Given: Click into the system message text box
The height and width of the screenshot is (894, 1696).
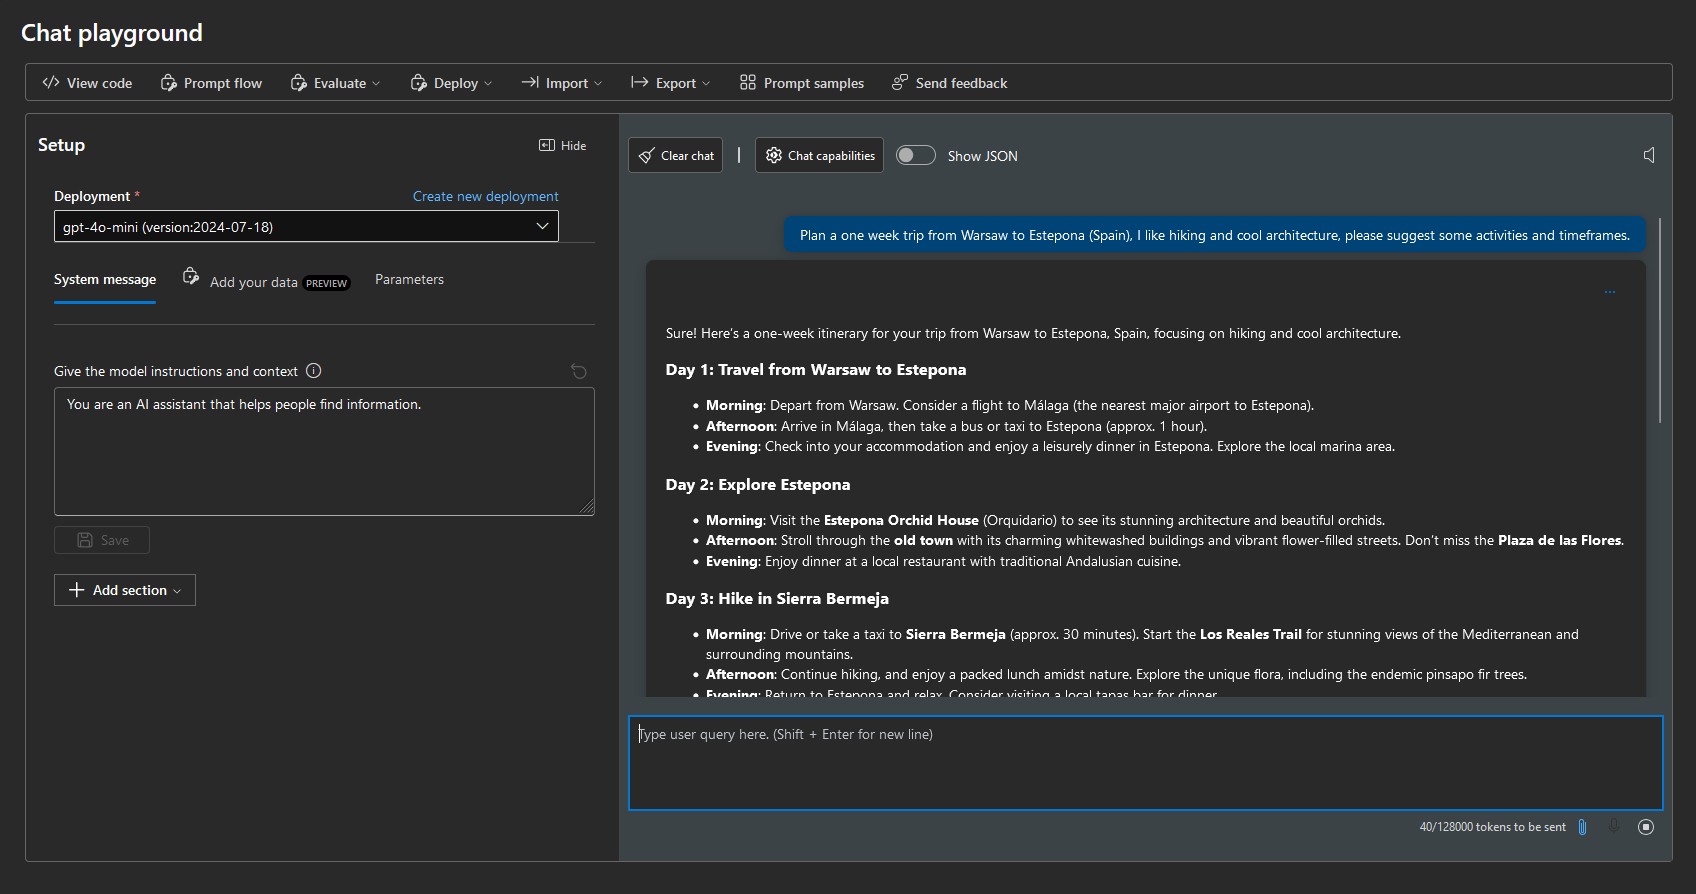Looking at the screenshot, I should pyautogui.click(x=324, y=451).
